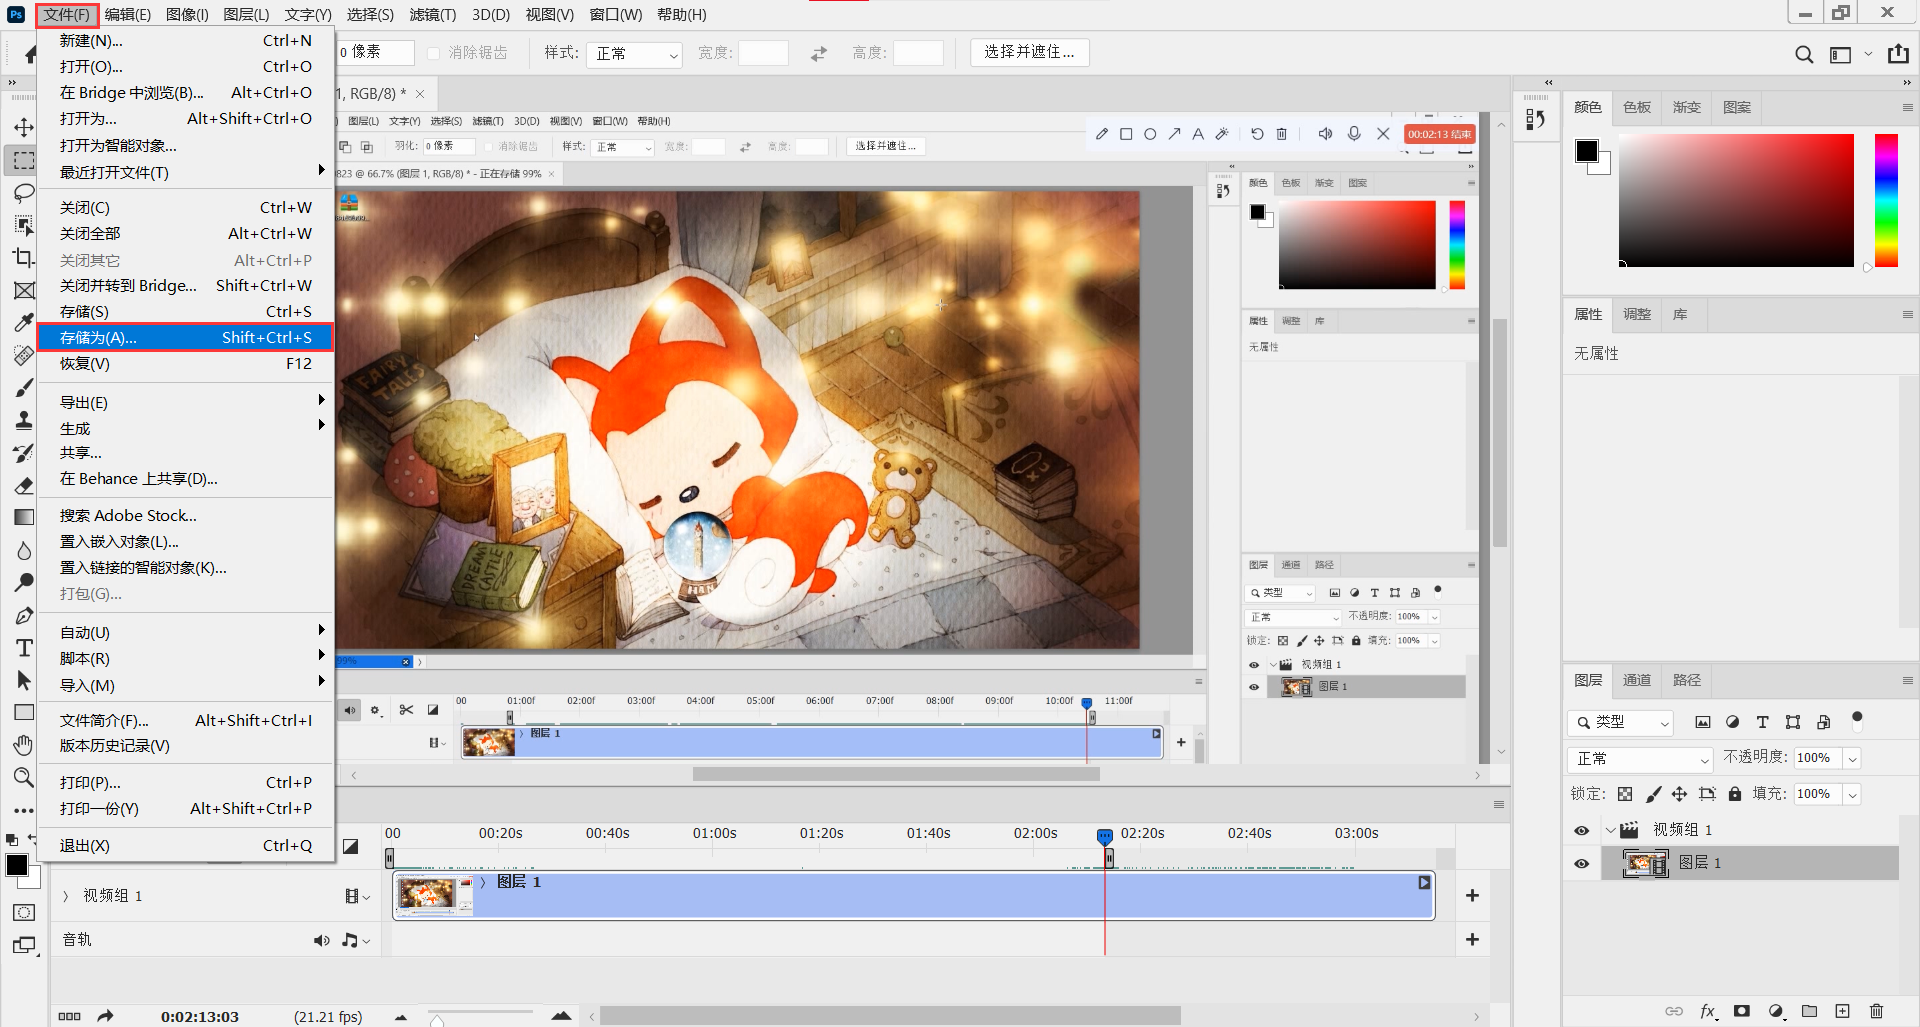Add a layer mask with the mask icon

(x=1742, y=1011)
